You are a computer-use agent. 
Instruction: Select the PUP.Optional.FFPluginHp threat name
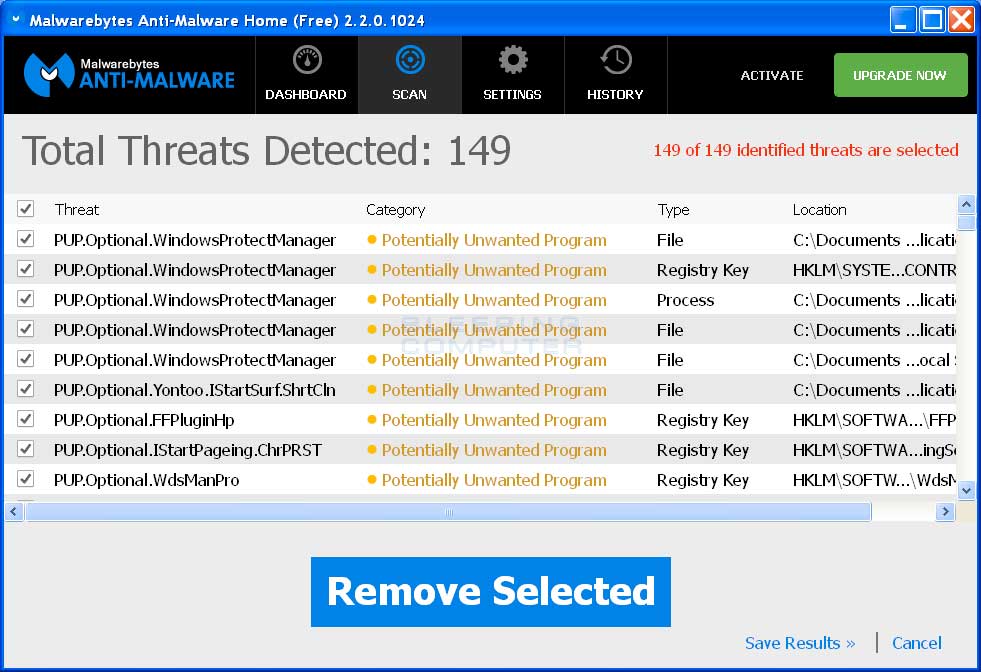click(x=144, y=420)
